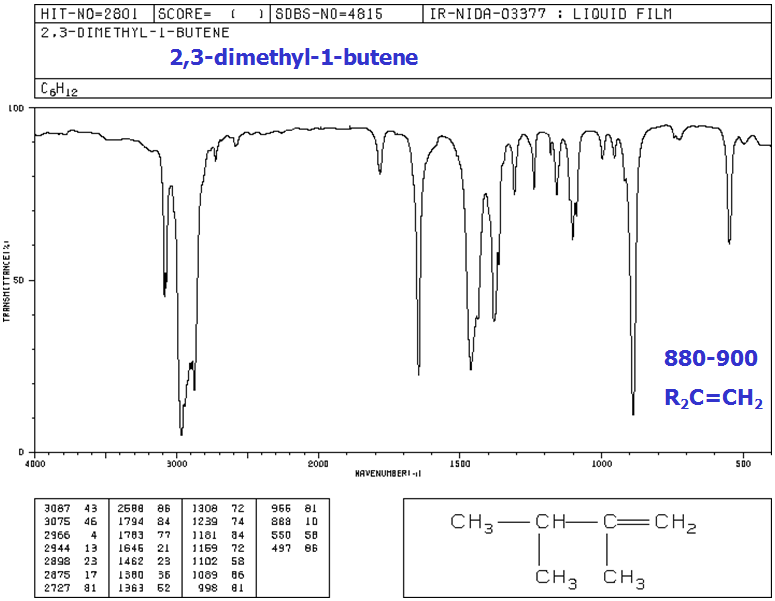Click the deepest absorption peak near 888
Screen dimensions: 775x601
tap(633, 410)
